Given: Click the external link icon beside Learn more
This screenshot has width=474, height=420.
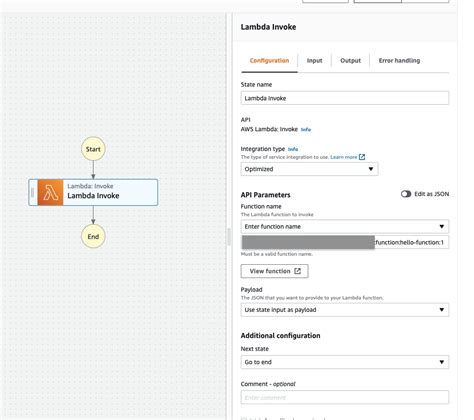Looking at the screenshot, I should [x=362, y=157].
